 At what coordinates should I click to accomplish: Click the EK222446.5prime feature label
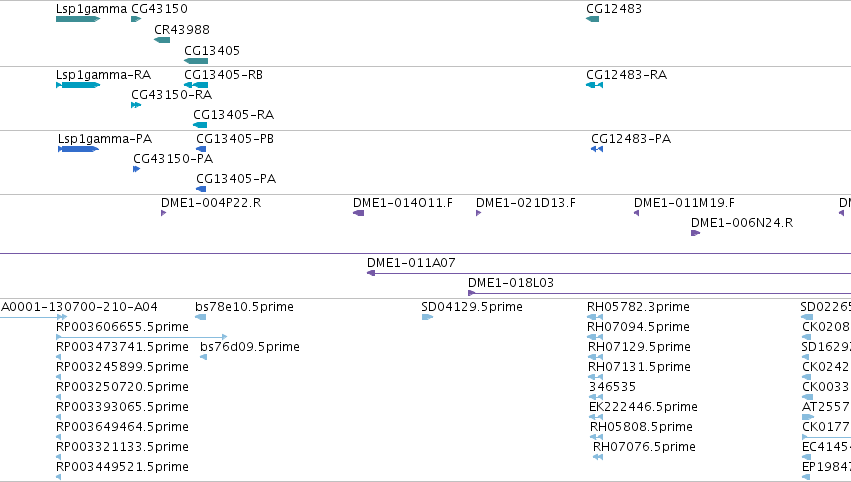point(643,407)
